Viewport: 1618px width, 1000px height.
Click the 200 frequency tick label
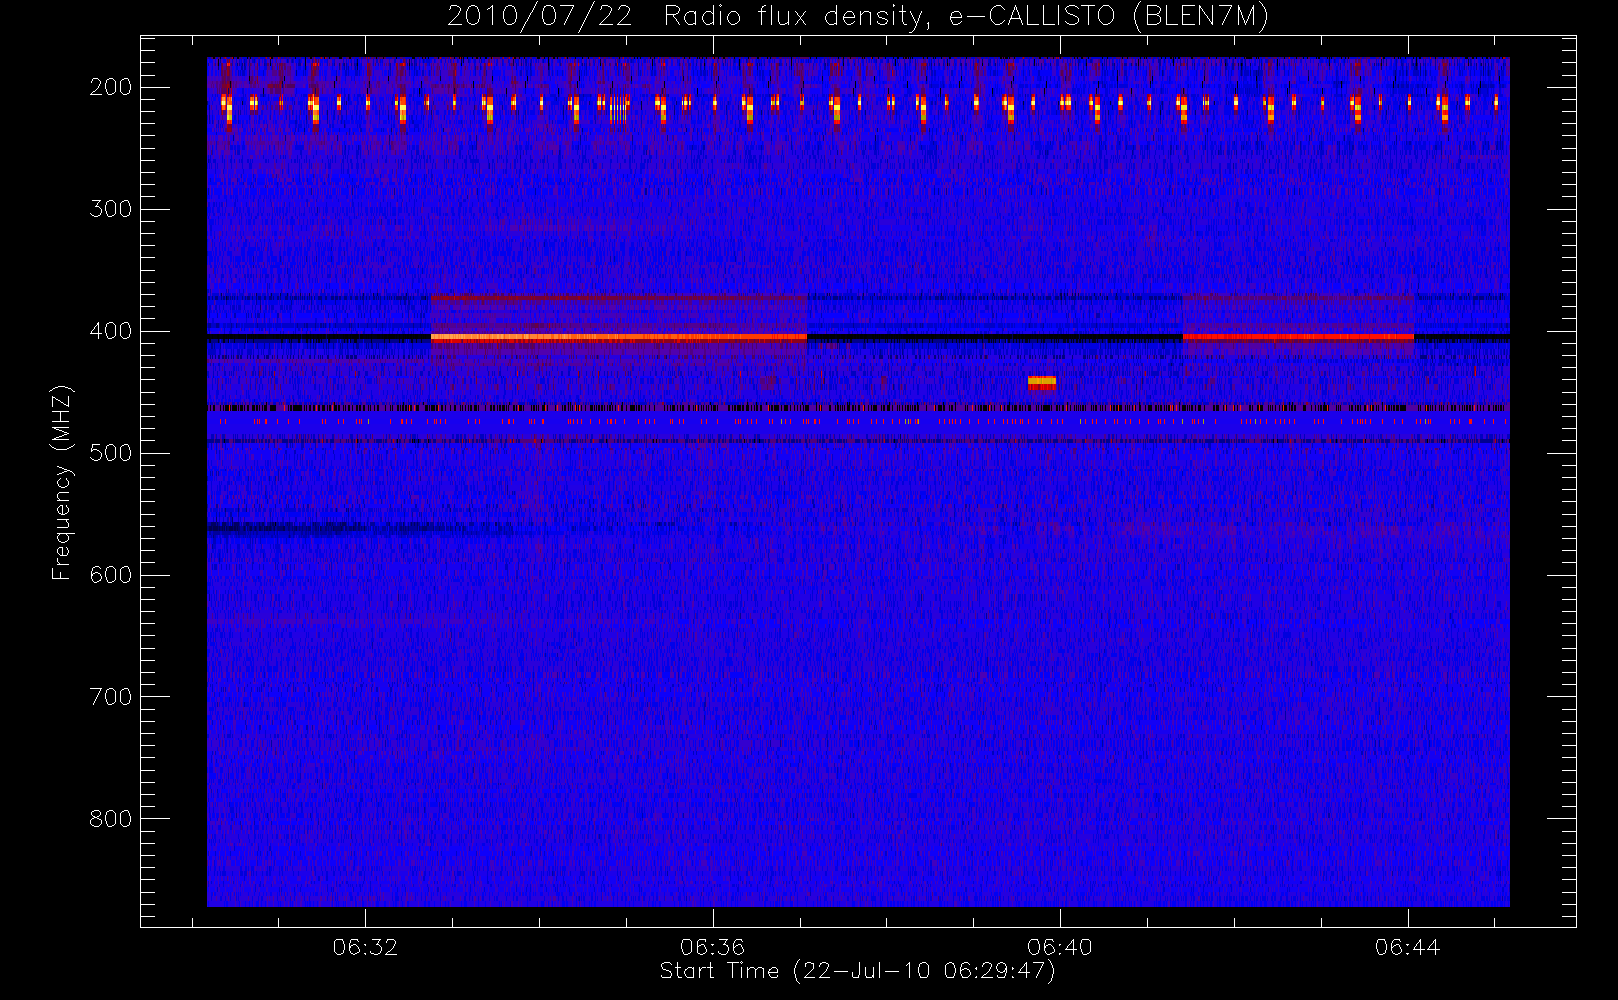[111, 87]
